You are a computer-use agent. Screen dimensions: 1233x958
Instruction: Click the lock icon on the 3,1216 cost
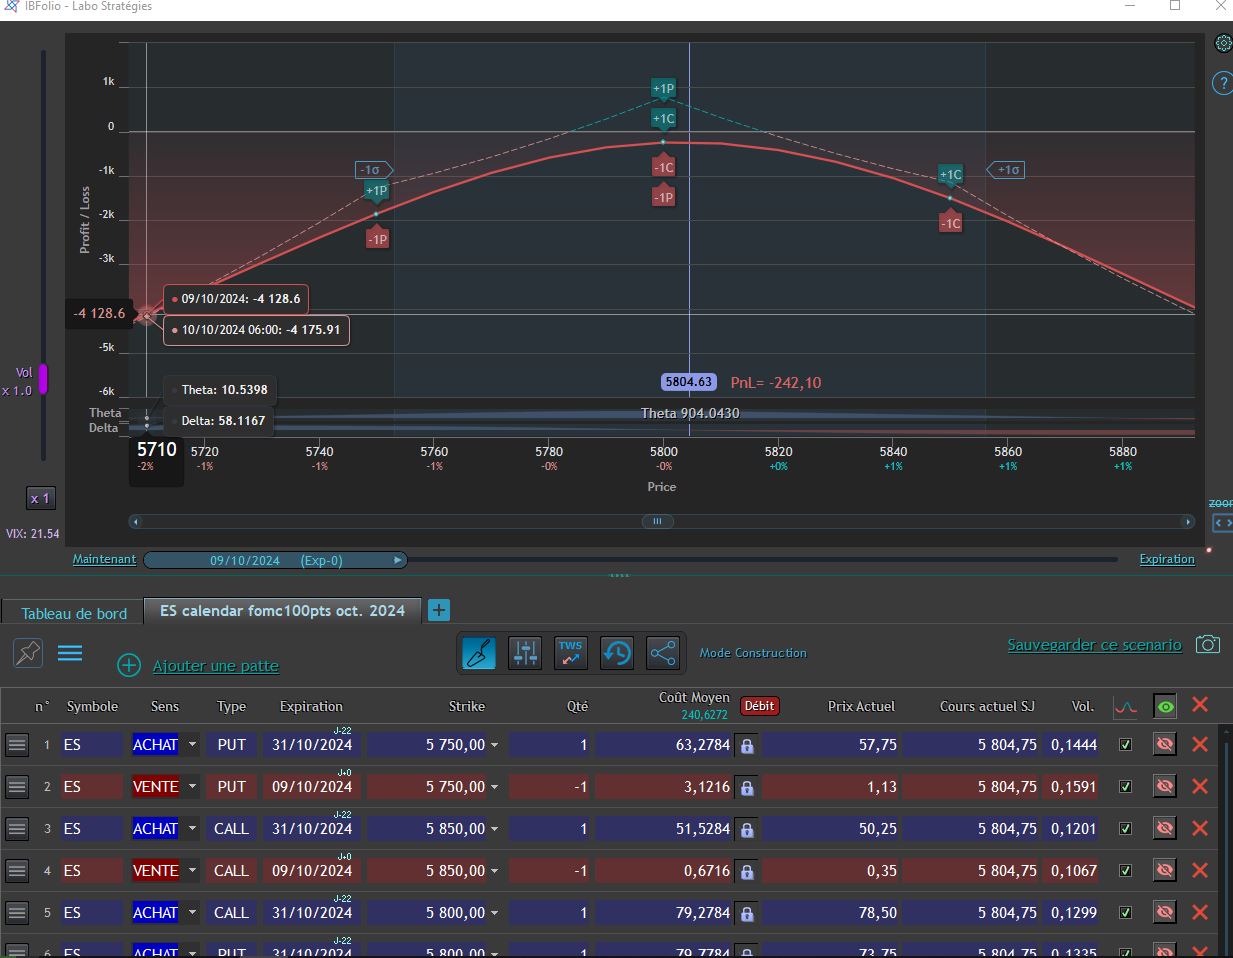point(747,787)
